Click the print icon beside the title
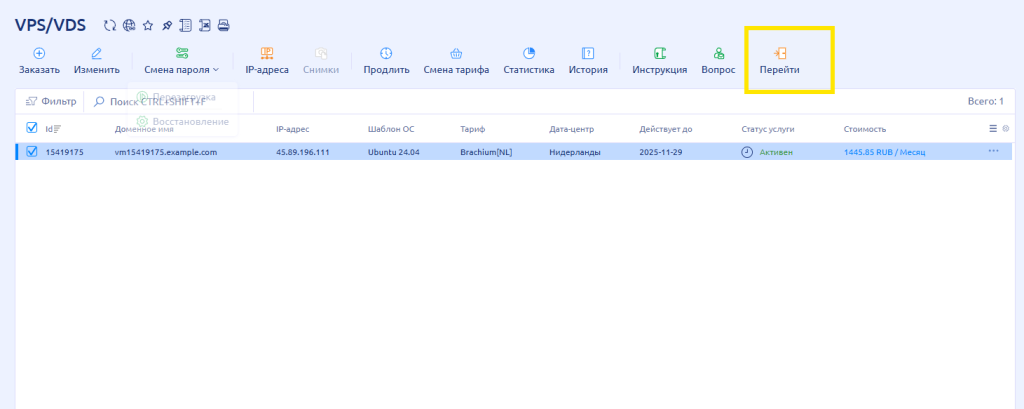This screenshot has height=409, width=1024. 224,25
